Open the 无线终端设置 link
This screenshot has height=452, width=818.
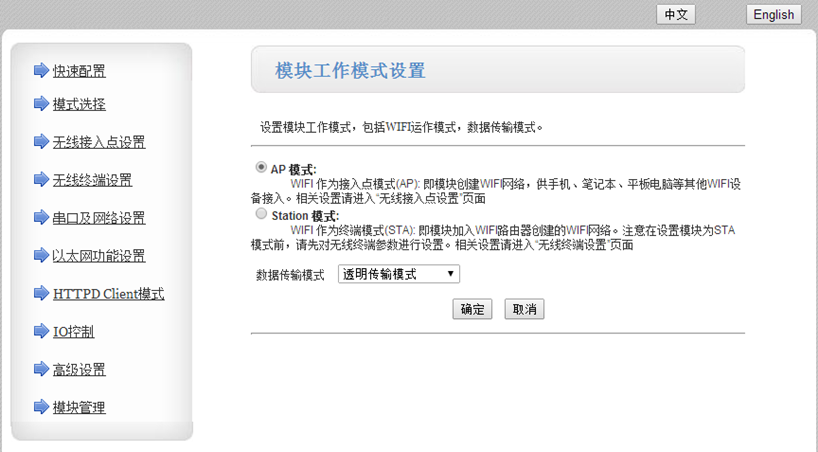pos(92,180)
